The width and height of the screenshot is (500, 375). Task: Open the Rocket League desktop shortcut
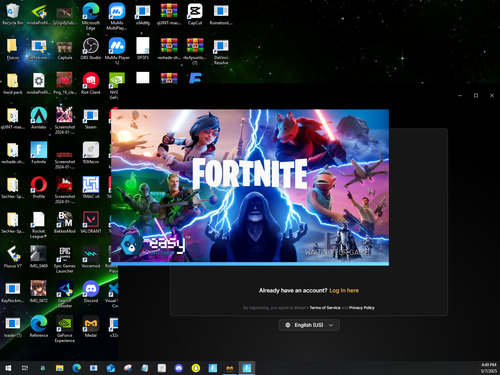[x=39, y=225]
